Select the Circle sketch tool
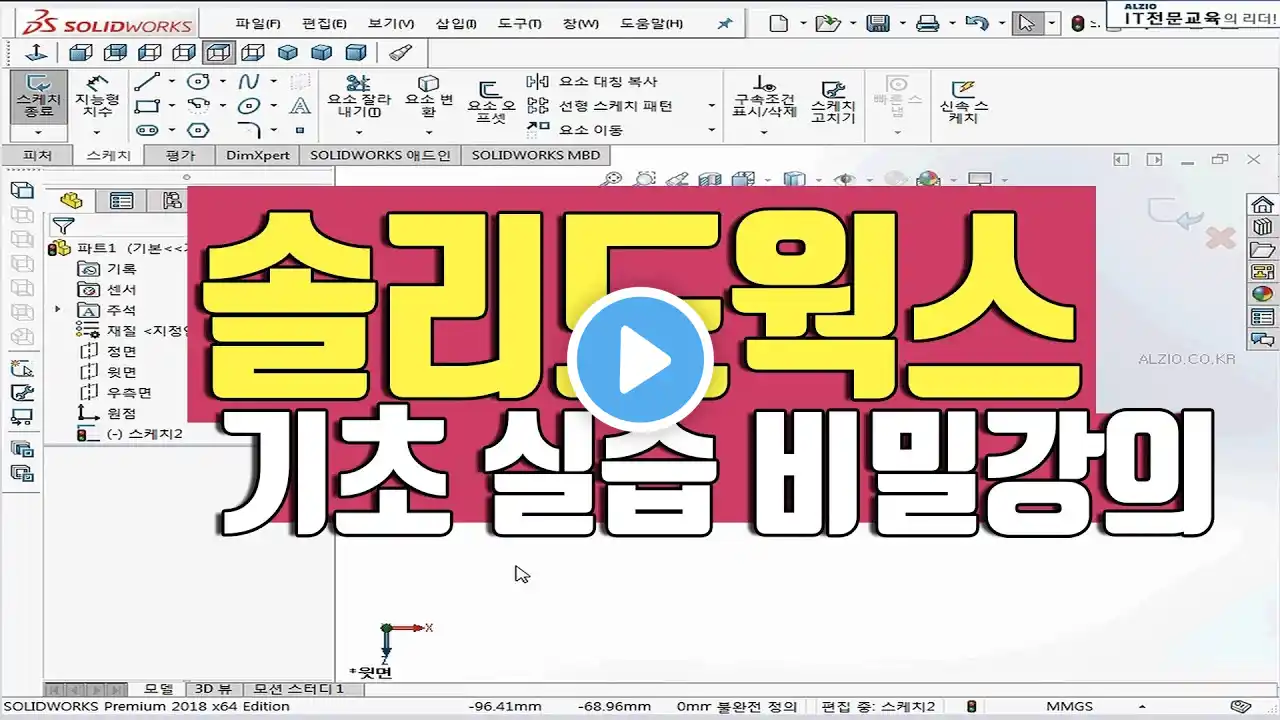This screenshot has width=1280, height=720. click(x=199, y=81)
